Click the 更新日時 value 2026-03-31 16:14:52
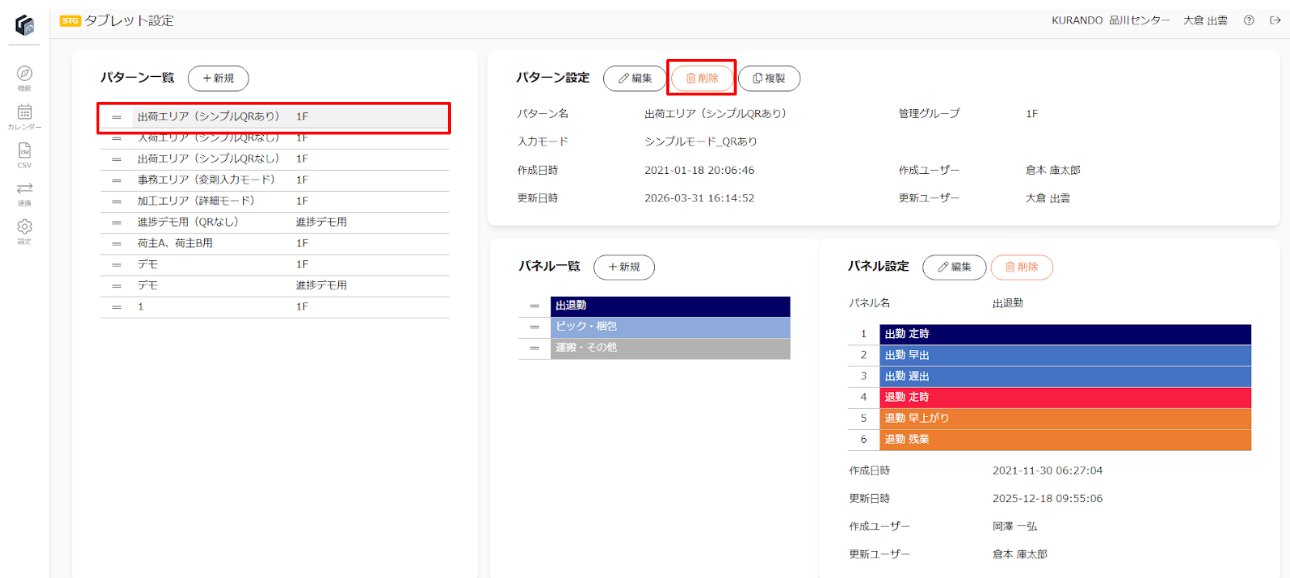The image size is (1290, 578). [699, 198]
